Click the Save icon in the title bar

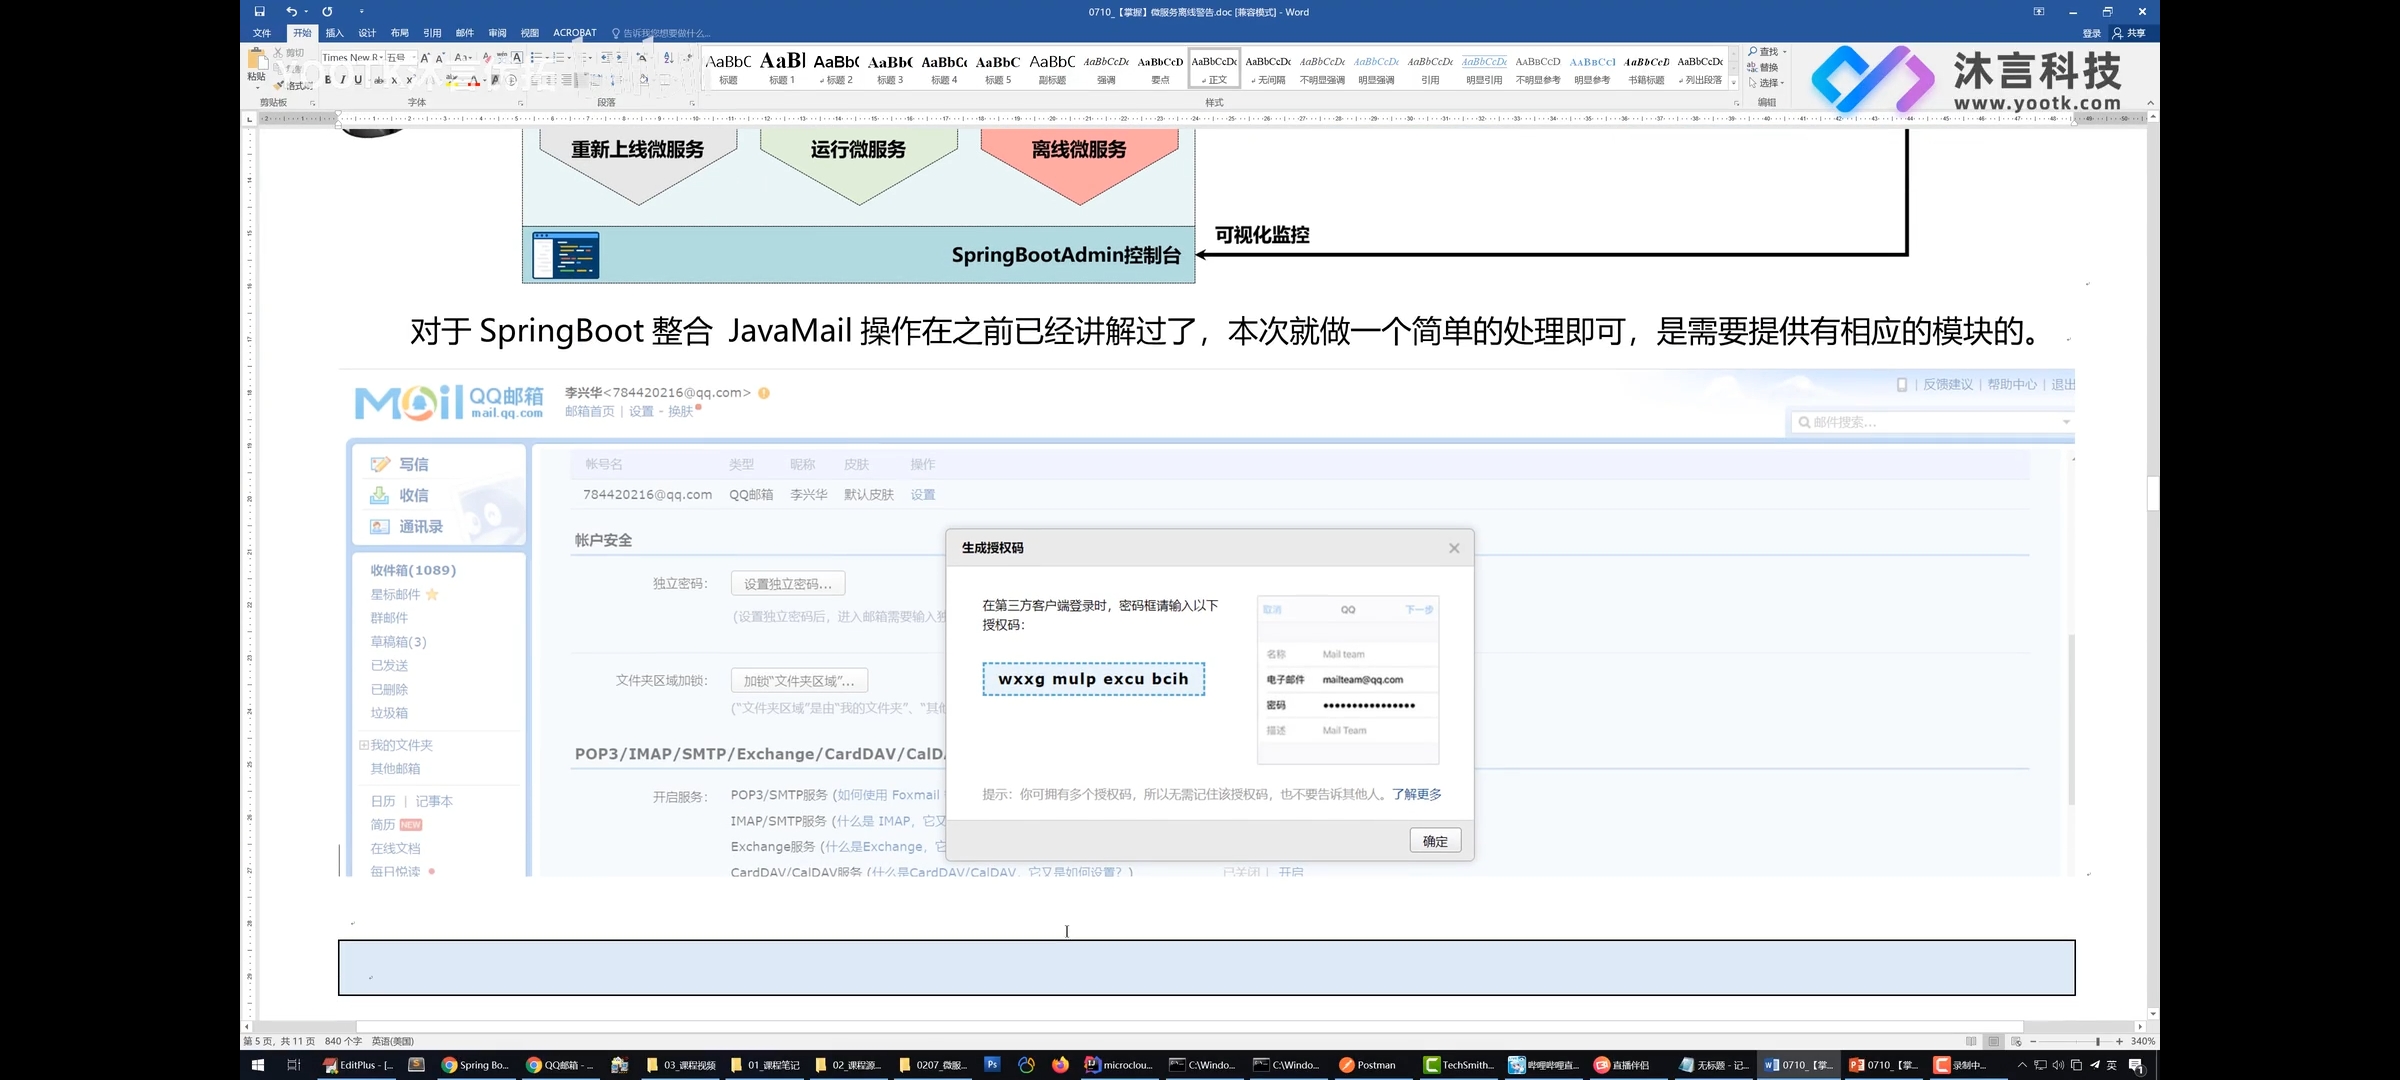259,12
